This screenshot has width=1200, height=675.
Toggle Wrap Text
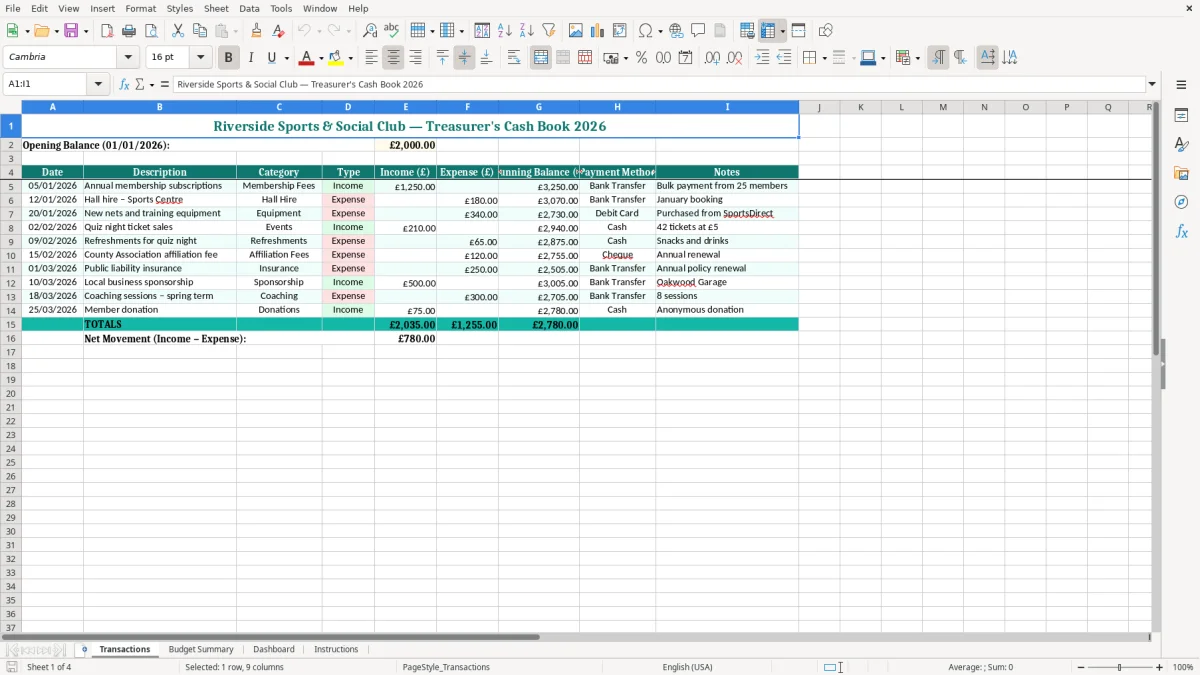point(514,58)
